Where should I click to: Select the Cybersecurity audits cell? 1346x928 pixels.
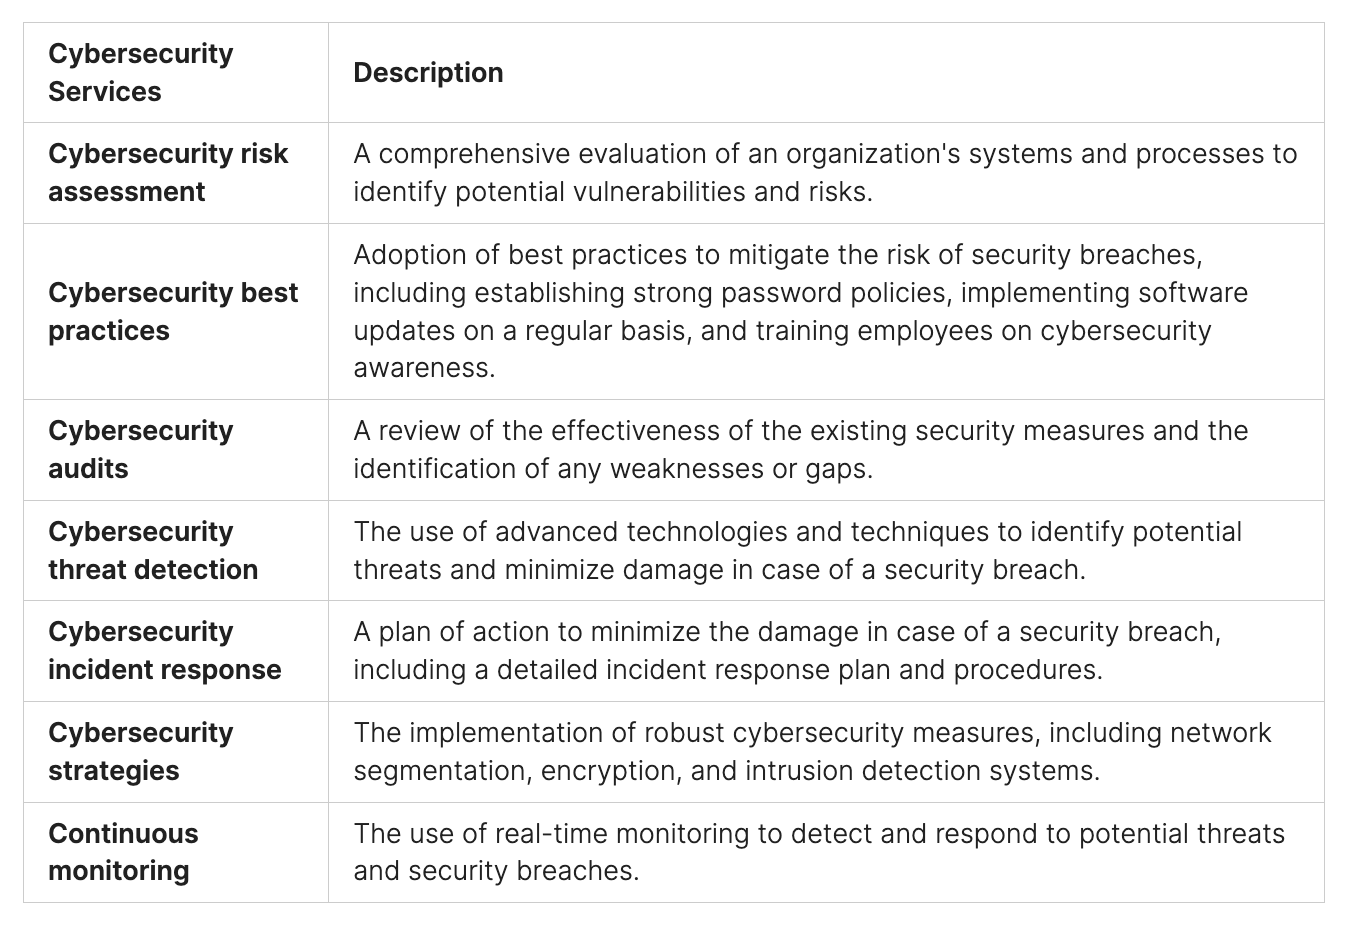pyautogui.click(x=140, y=449)
